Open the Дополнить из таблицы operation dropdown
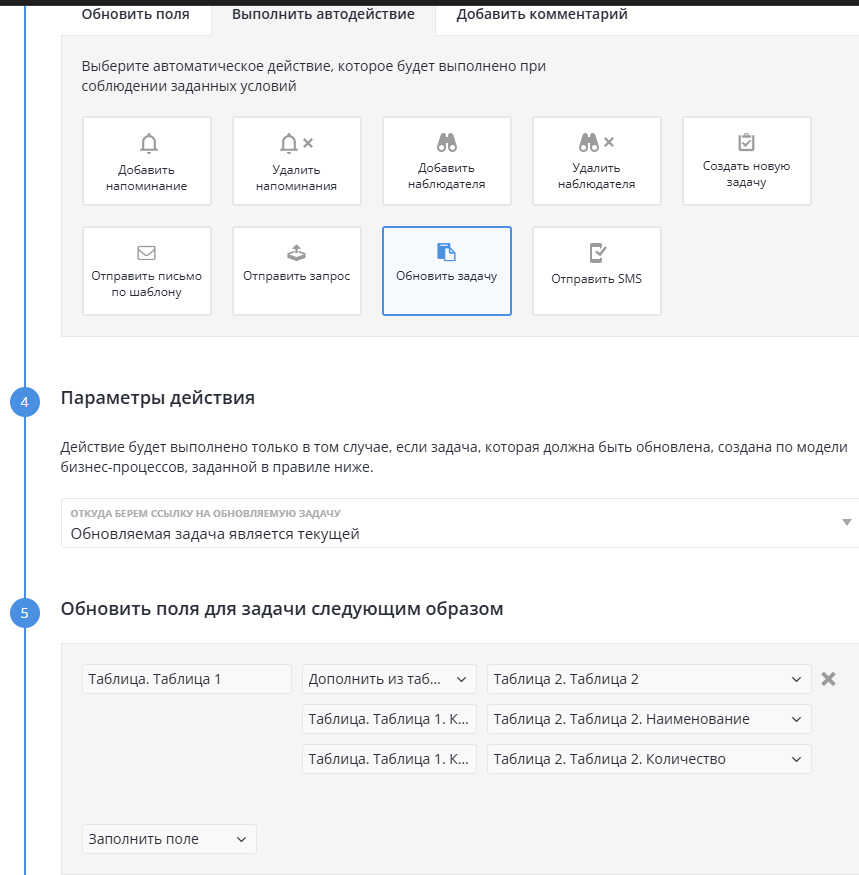 click(x=389, y=679)
